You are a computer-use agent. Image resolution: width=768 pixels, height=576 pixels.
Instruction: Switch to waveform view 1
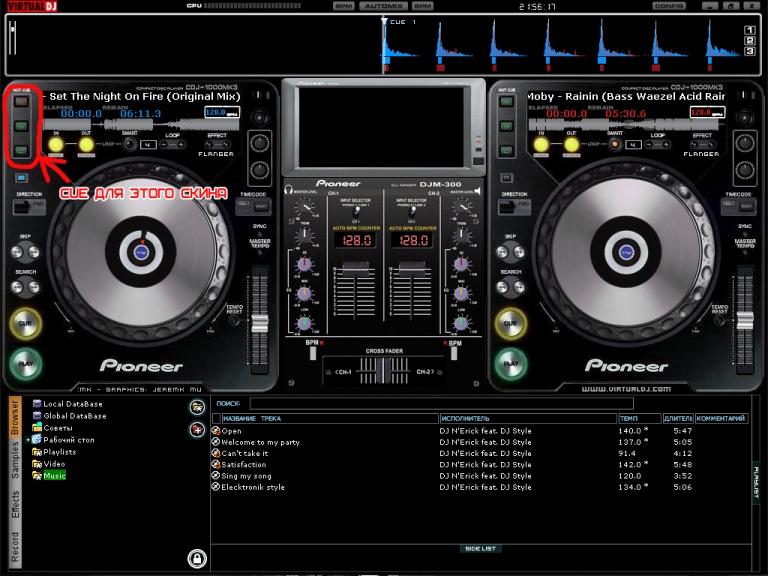749,30
